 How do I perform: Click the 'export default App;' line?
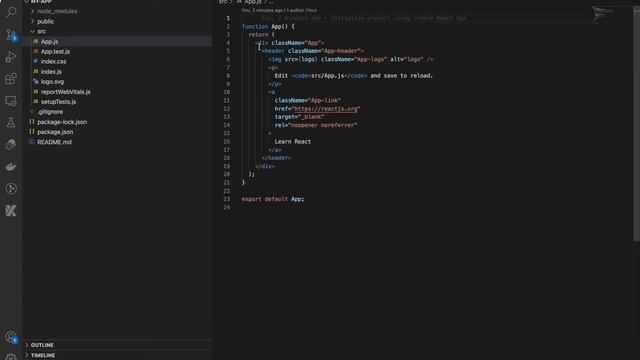[x=273, y=199]
